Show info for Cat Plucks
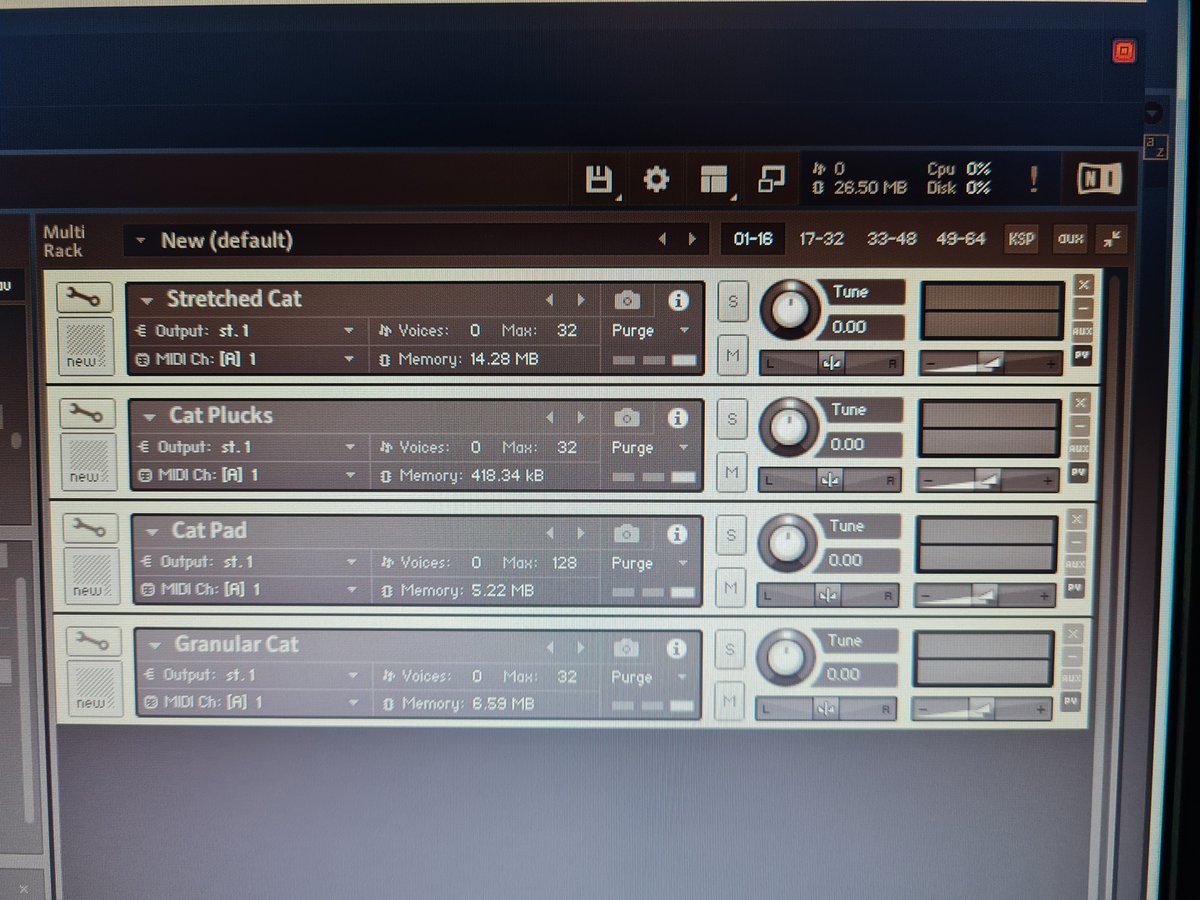Screen dimensions: 1200x900 [678, 417]
